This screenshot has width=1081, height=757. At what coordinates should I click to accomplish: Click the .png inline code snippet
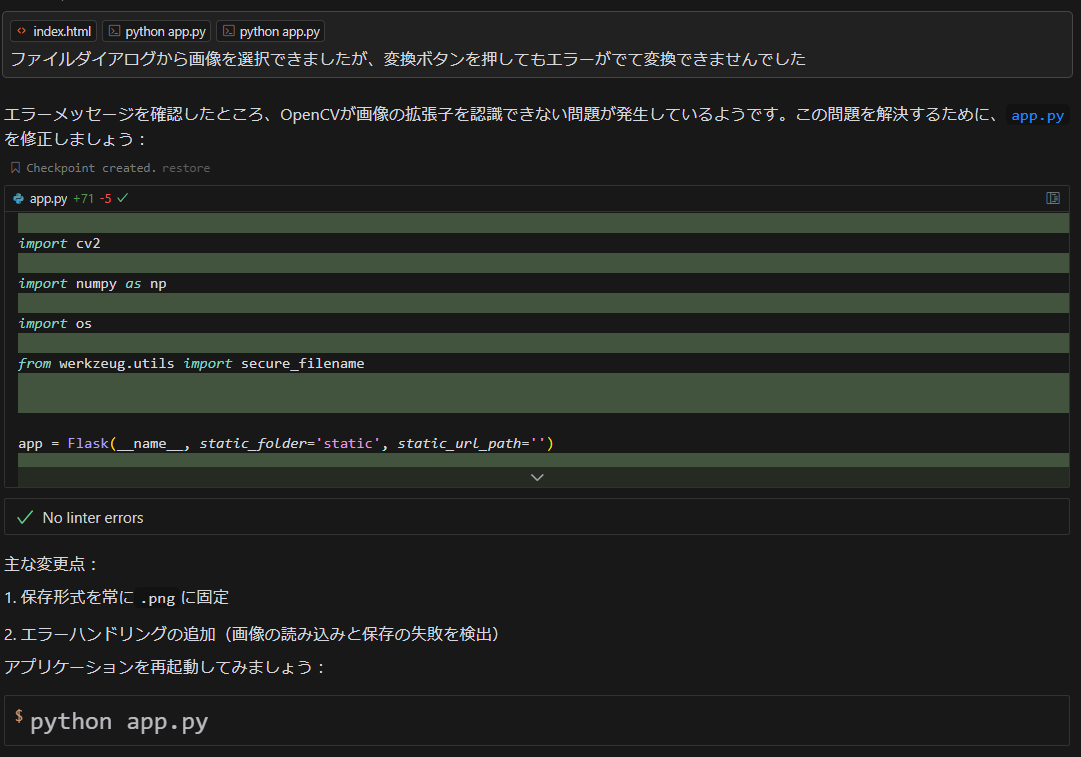156,597
